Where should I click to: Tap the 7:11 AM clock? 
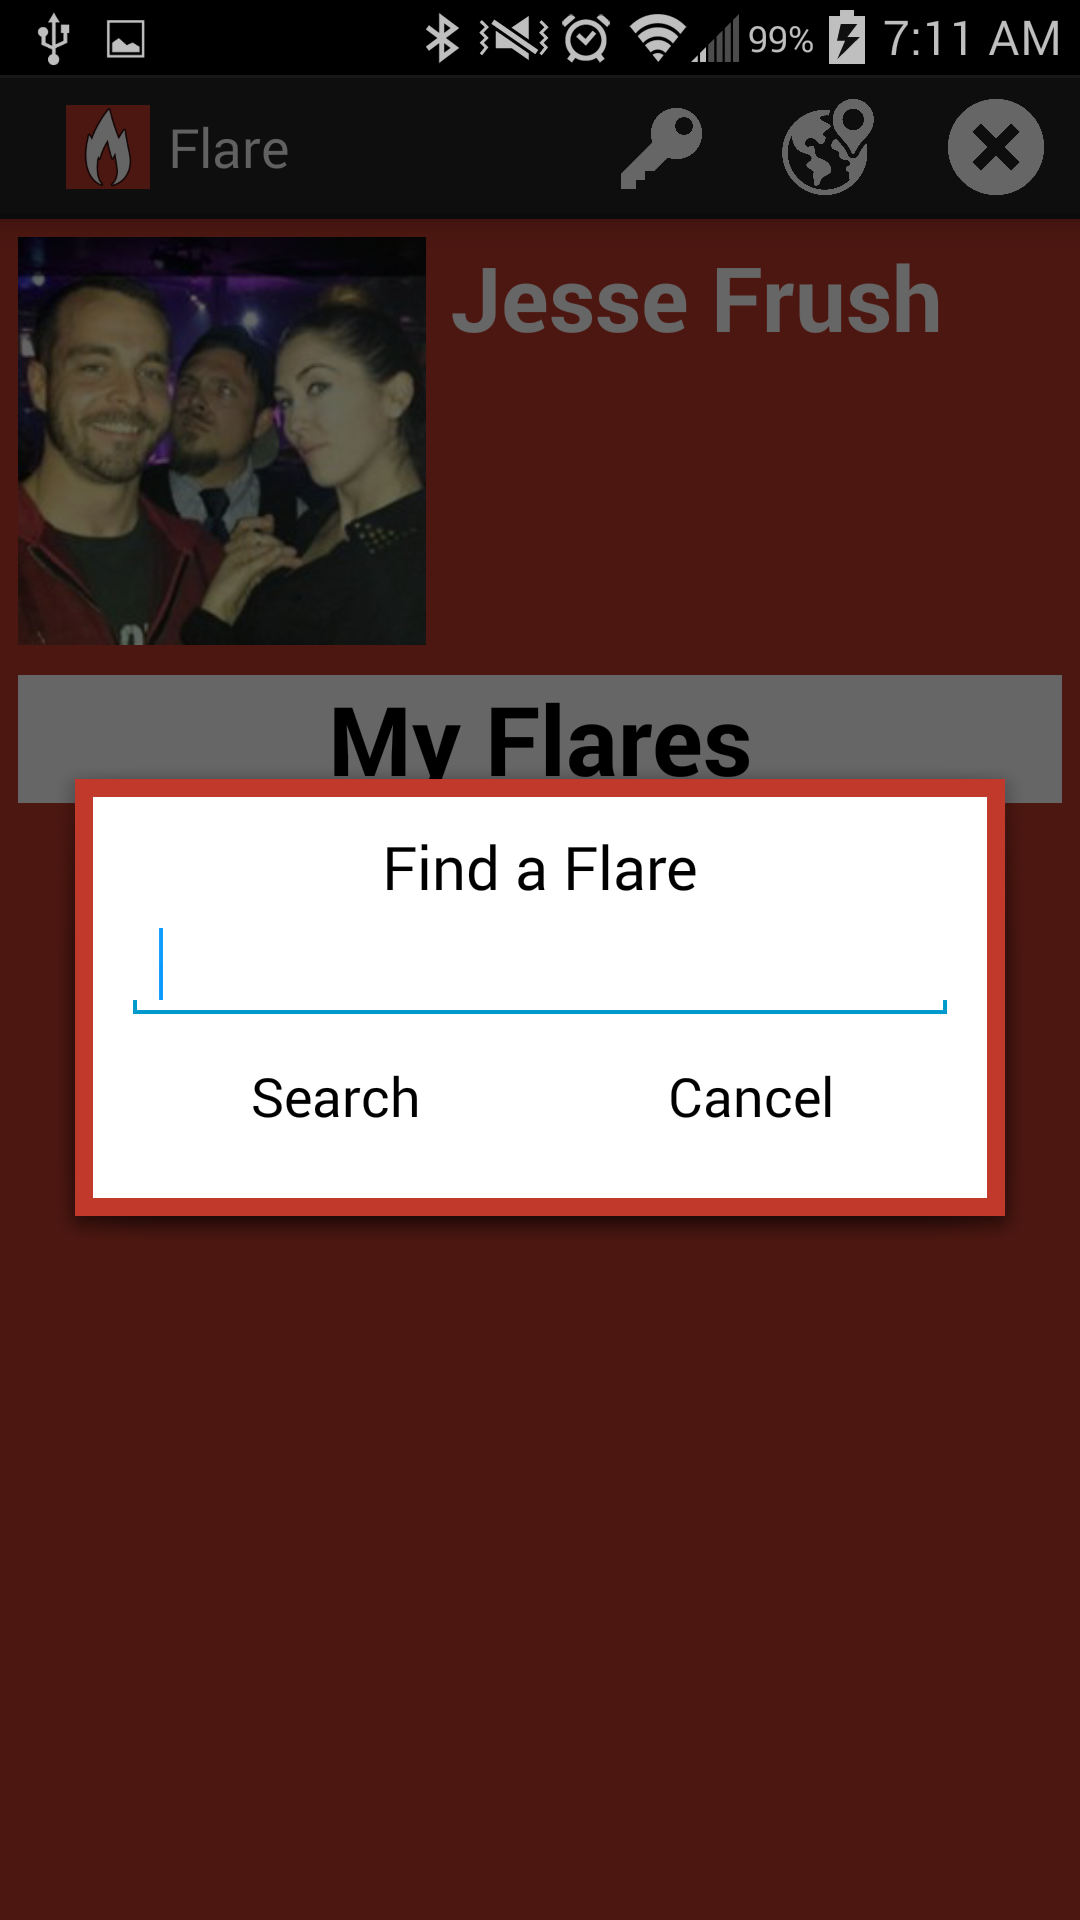971,39
